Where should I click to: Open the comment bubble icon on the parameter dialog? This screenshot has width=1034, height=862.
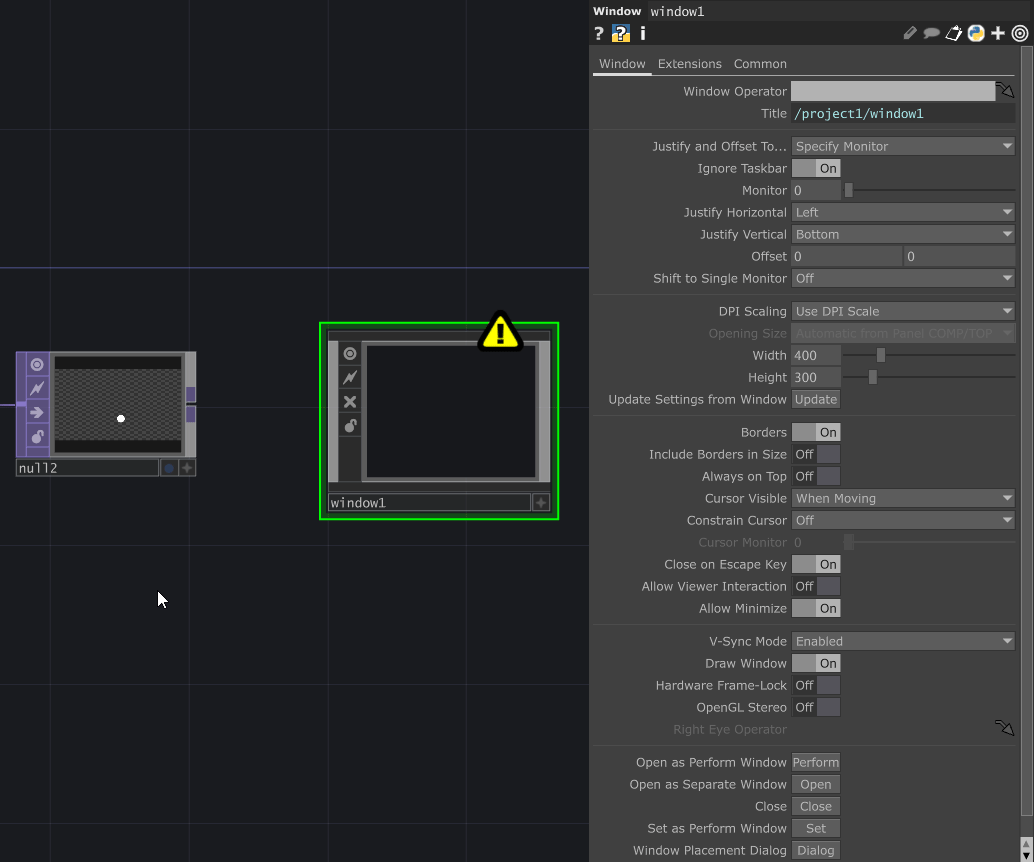tap(931, 33)
